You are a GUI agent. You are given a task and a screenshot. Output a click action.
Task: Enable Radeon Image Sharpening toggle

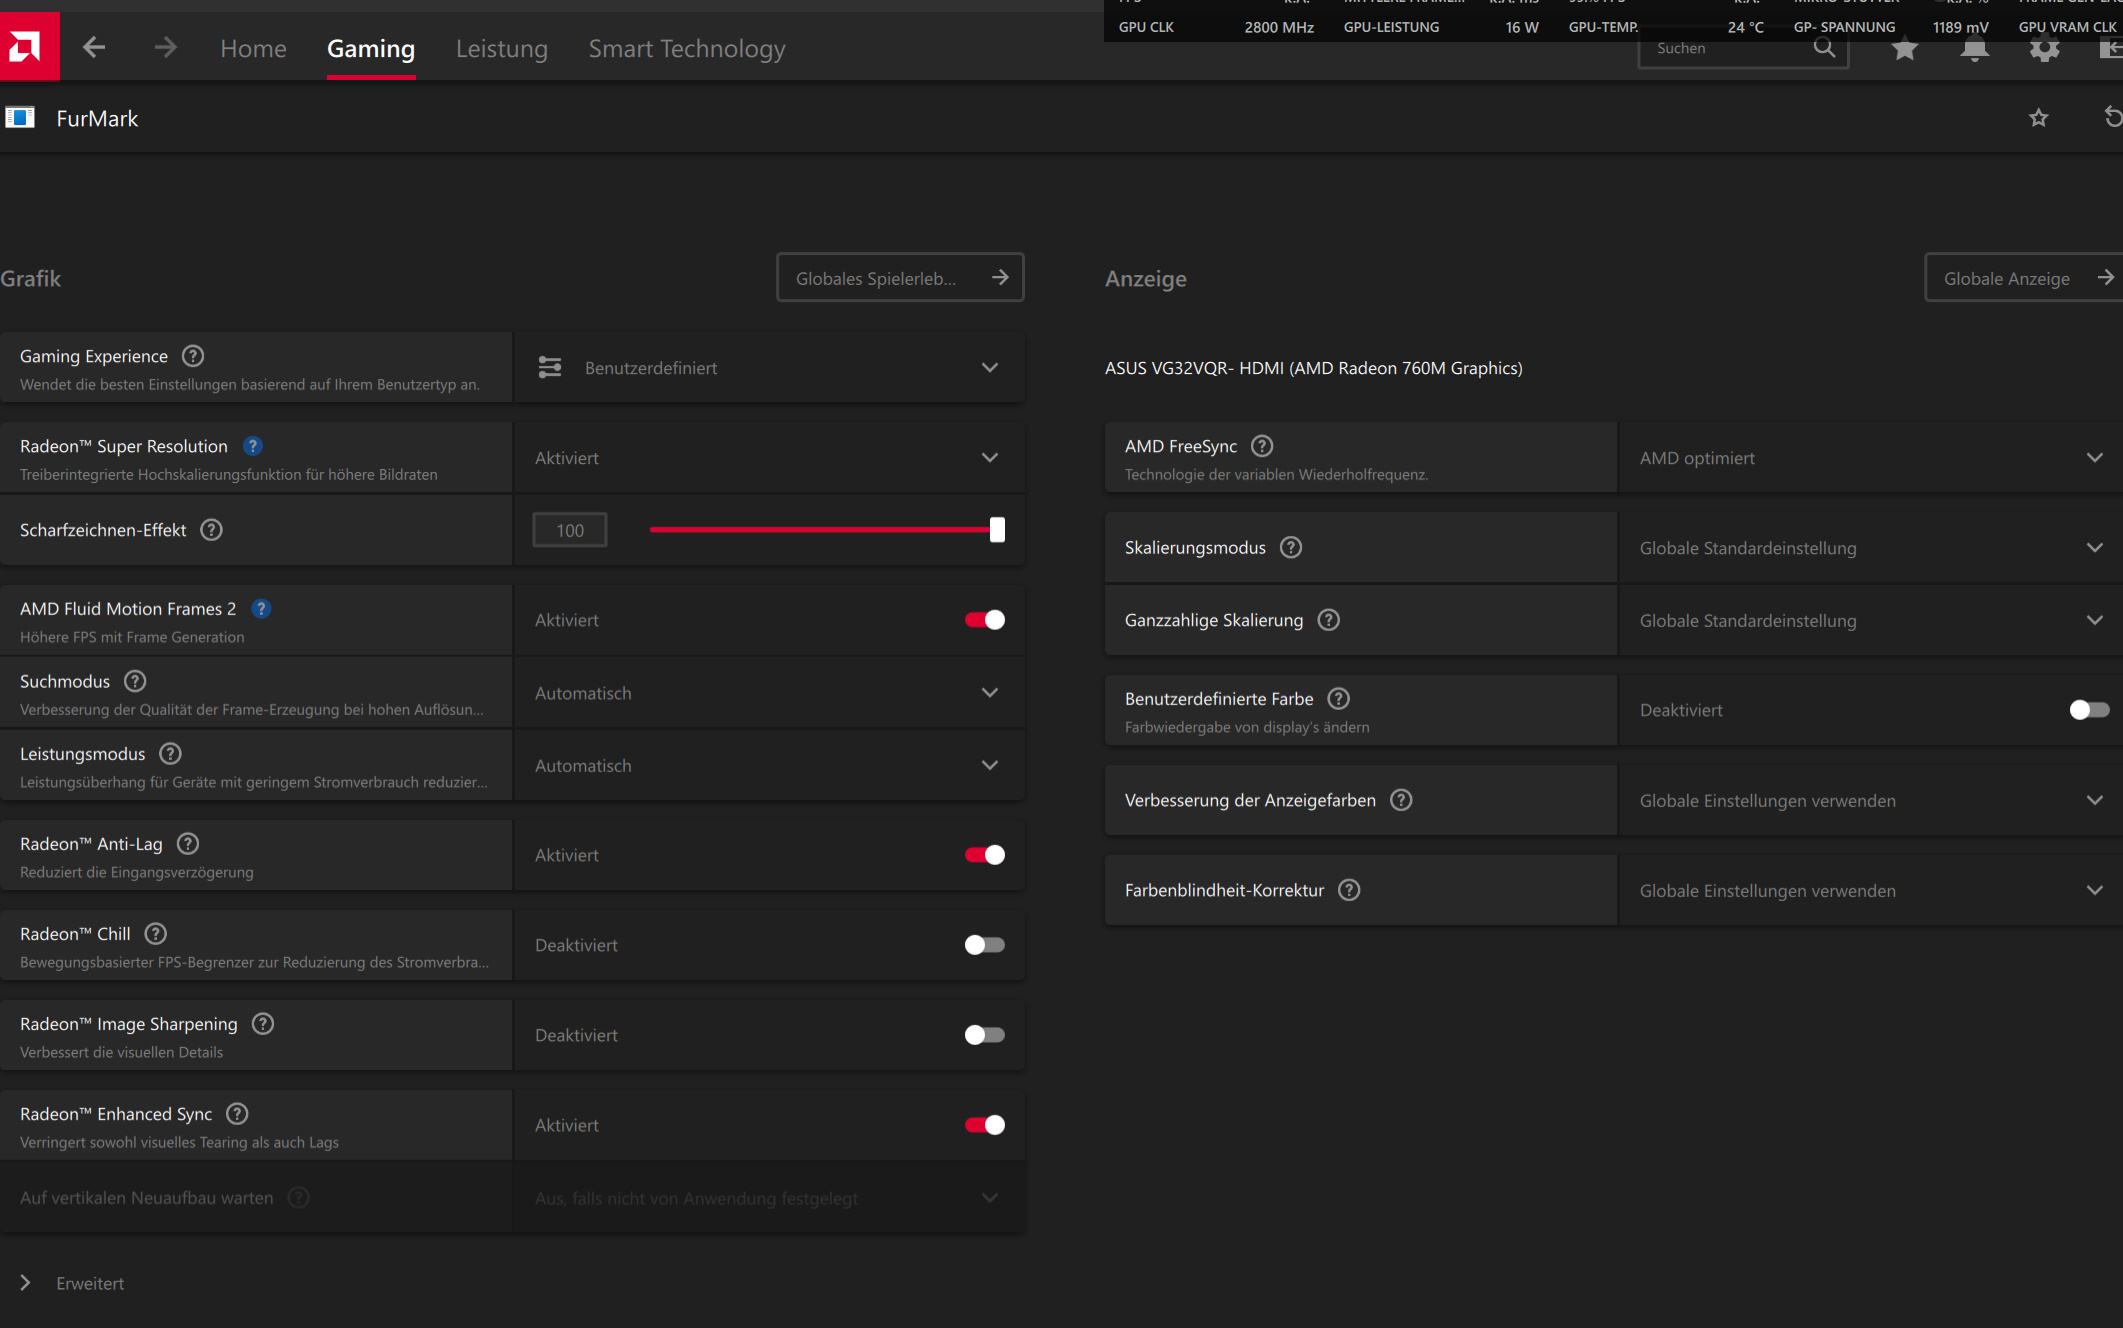[x=985, y=1035]
